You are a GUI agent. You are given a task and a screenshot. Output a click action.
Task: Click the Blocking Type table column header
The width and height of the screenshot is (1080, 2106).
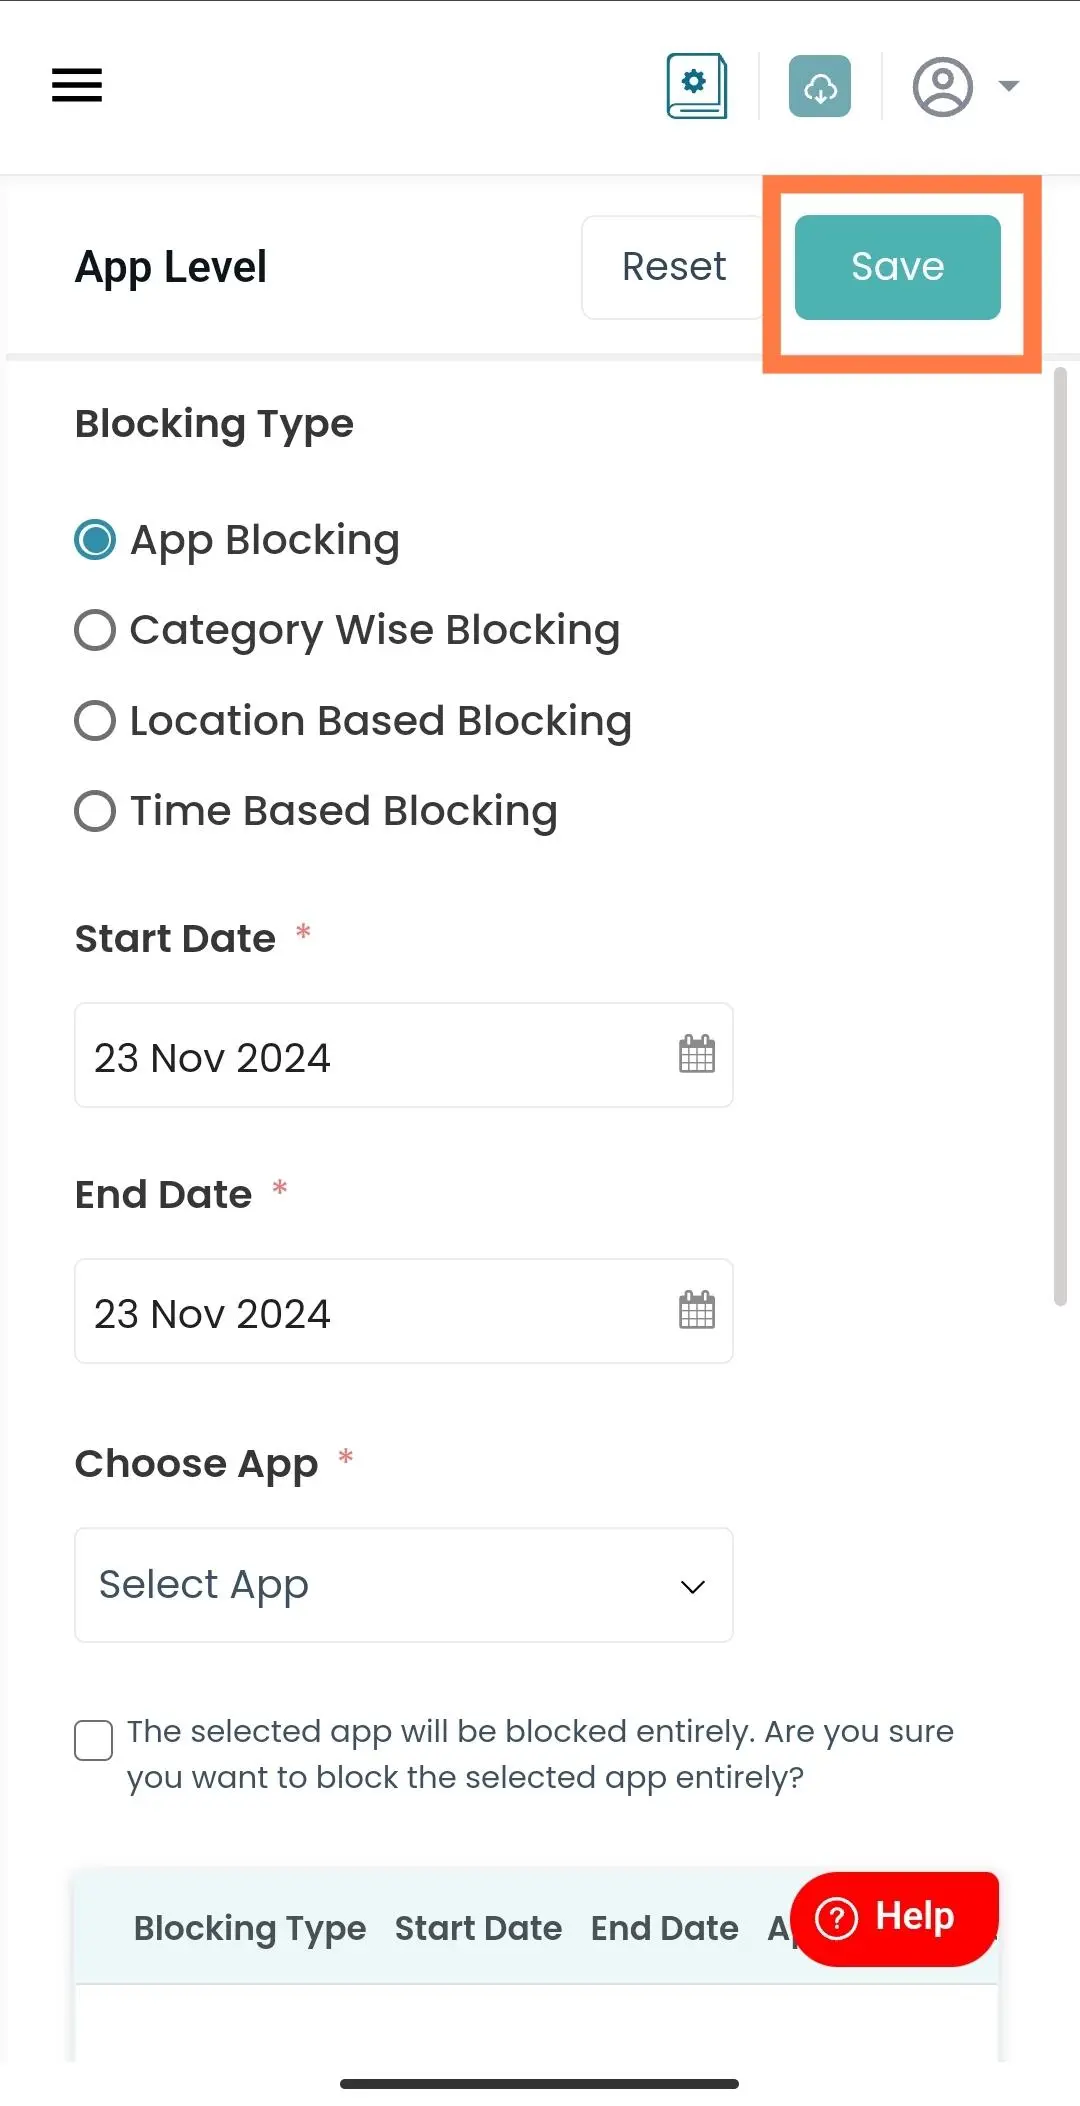click(250, 1928)
